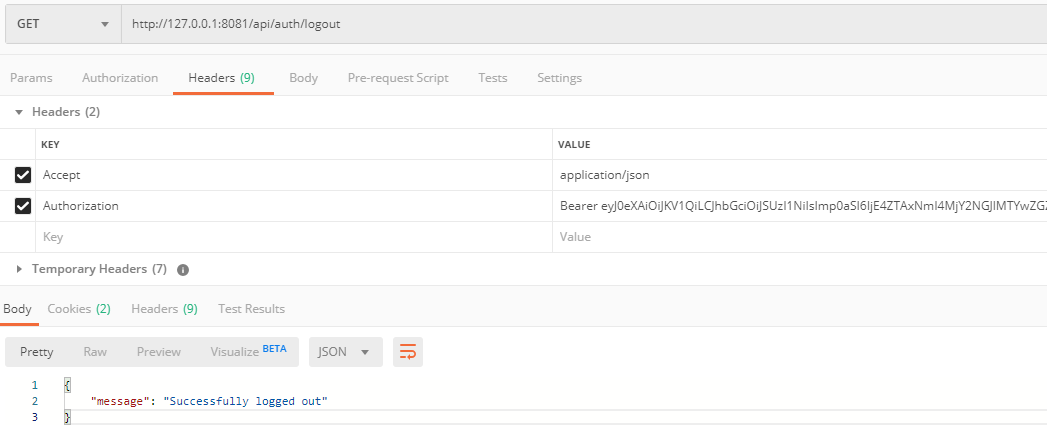Image resolution: width=1047 pixels, height=425 pixels.
Task: Open the JSON format dropdown
Action: tap(344, 352)
